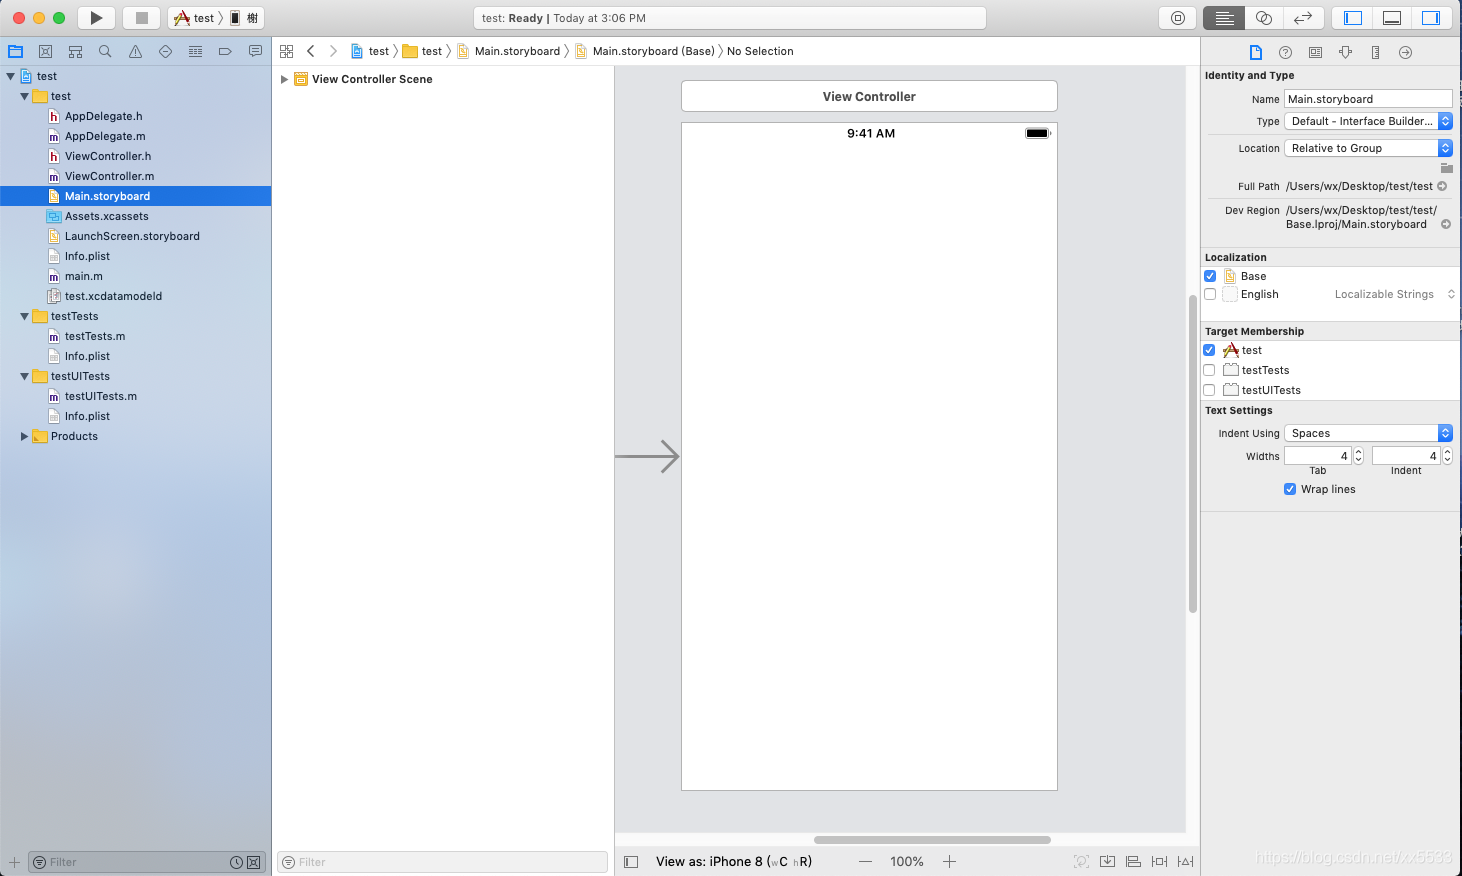1462x876 pixels.
Task: Toggle the Debug area
Action: click(1392, 18)
